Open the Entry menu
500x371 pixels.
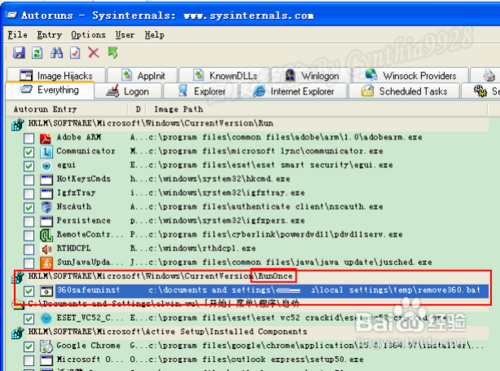(x=49, y=35)
